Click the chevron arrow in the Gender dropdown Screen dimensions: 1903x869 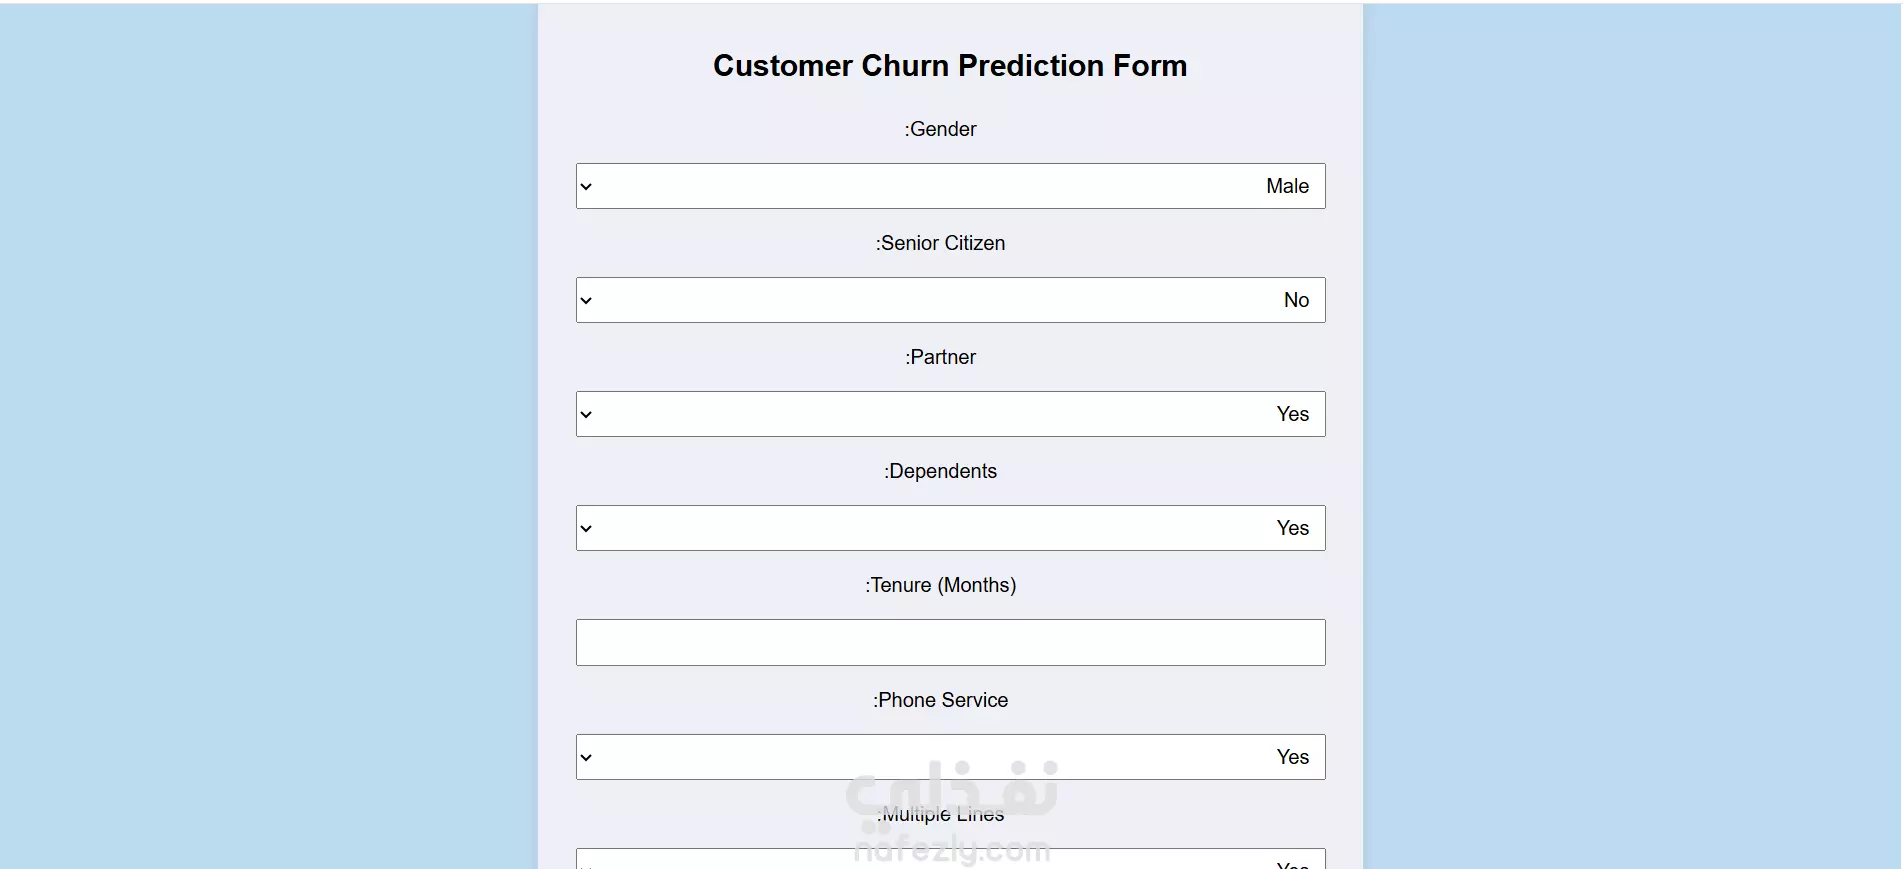(587, 187)
